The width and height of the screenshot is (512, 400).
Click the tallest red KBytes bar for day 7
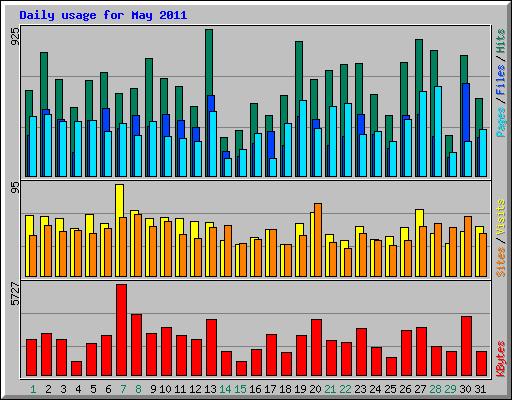click(121, 330)
